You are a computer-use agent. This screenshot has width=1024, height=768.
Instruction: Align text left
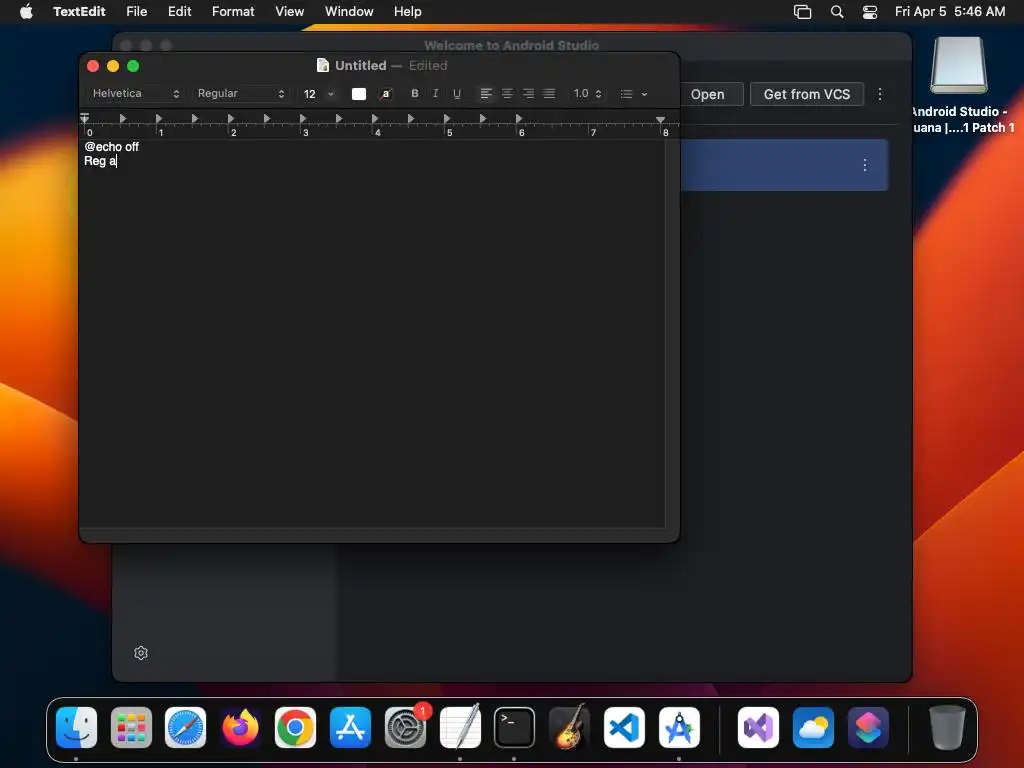pos(486,93)
